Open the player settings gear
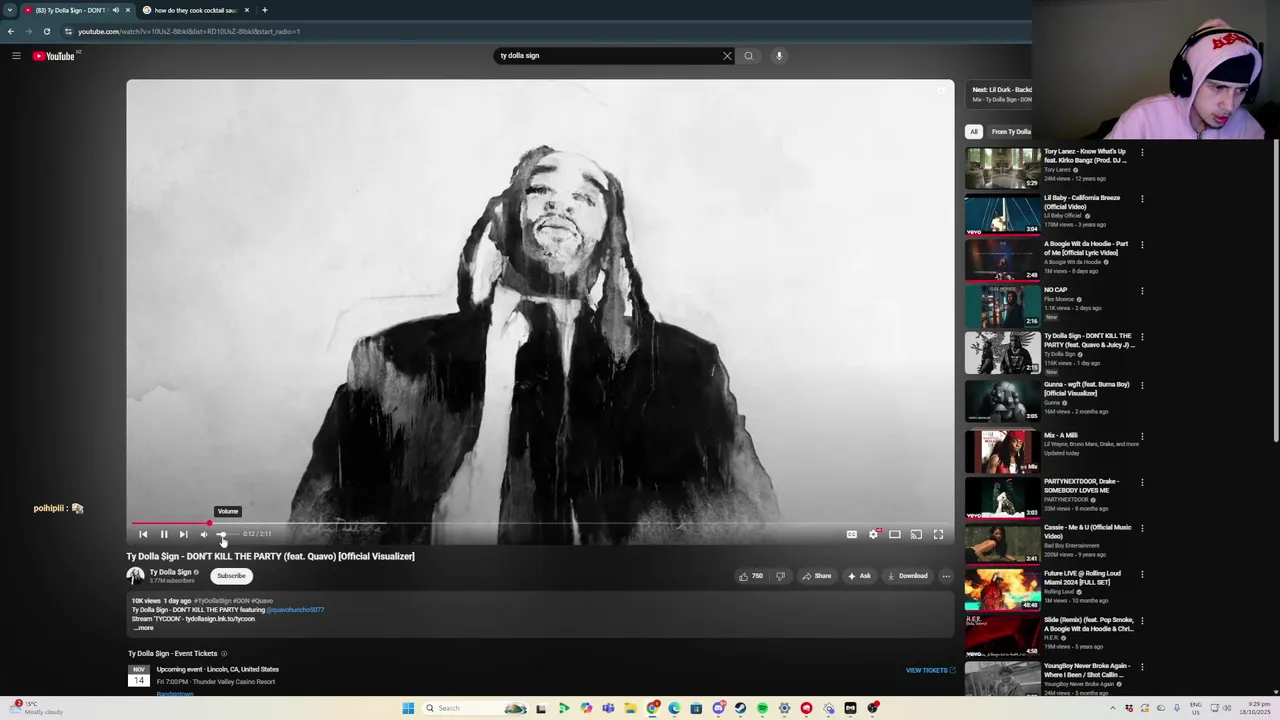 (874, 534)
